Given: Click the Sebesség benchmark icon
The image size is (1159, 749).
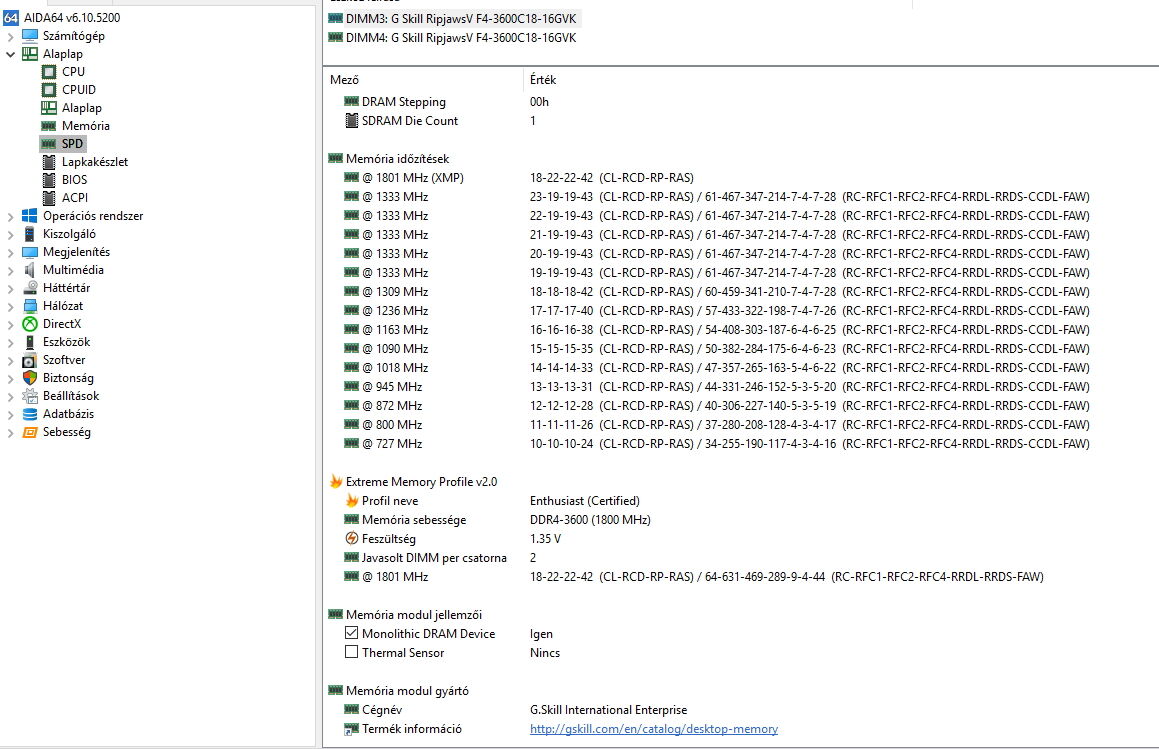Looking at the screenshot, I should 30,432.
